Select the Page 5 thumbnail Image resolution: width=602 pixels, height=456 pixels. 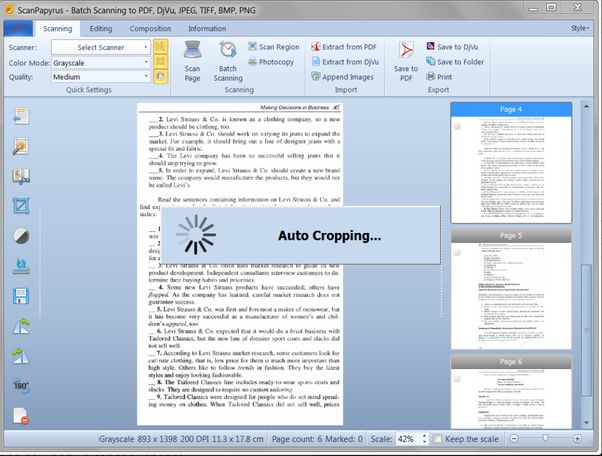click(x=511, y=289)
